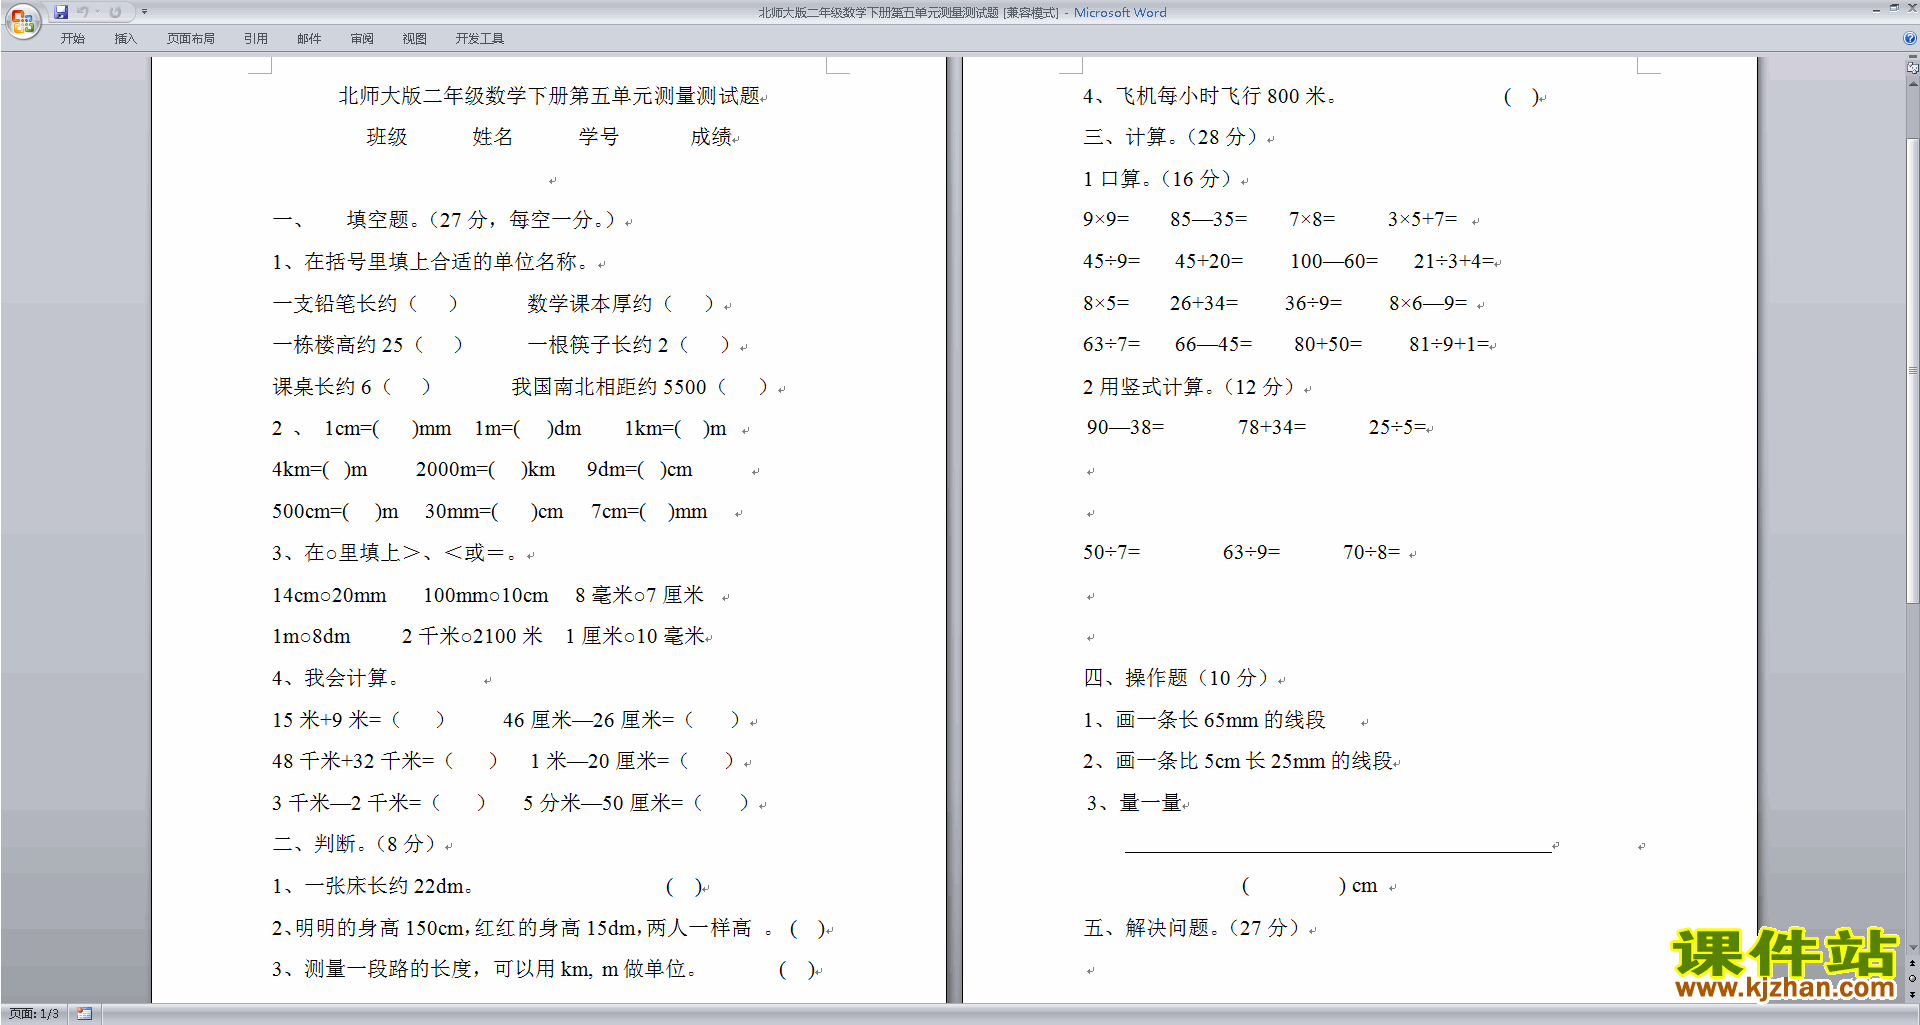Click the Select Browse Object circle button
Image resolution: width=1920 pixels, height=1025 pixels.
pyautogui.click(x=1912, y=978)
